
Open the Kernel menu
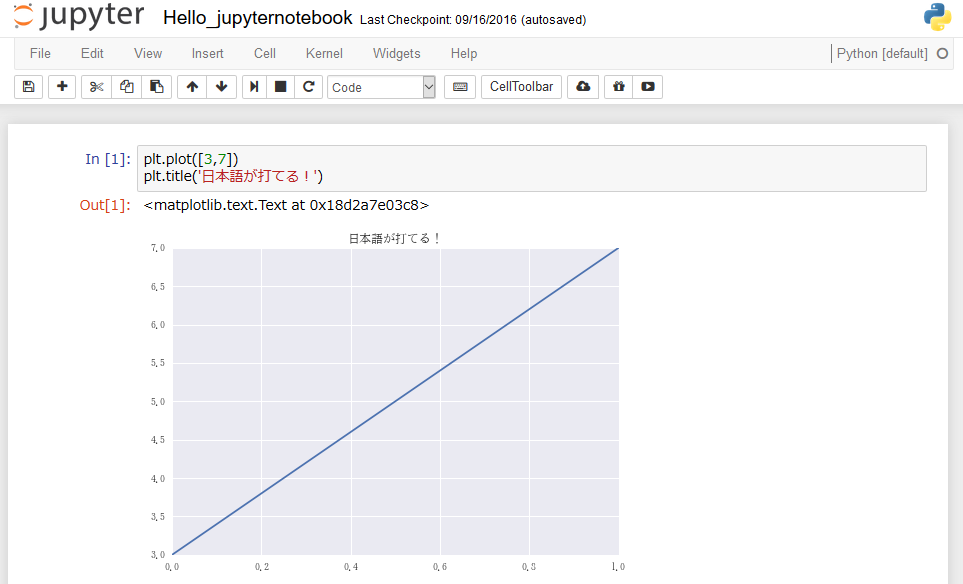pos(323,53)
